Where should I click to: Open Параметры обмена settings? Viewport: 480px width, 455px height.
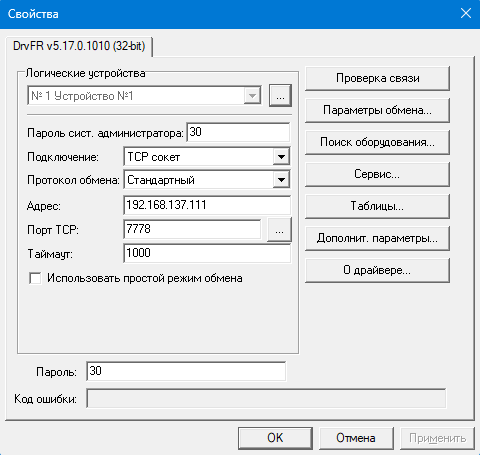point(377,110)
